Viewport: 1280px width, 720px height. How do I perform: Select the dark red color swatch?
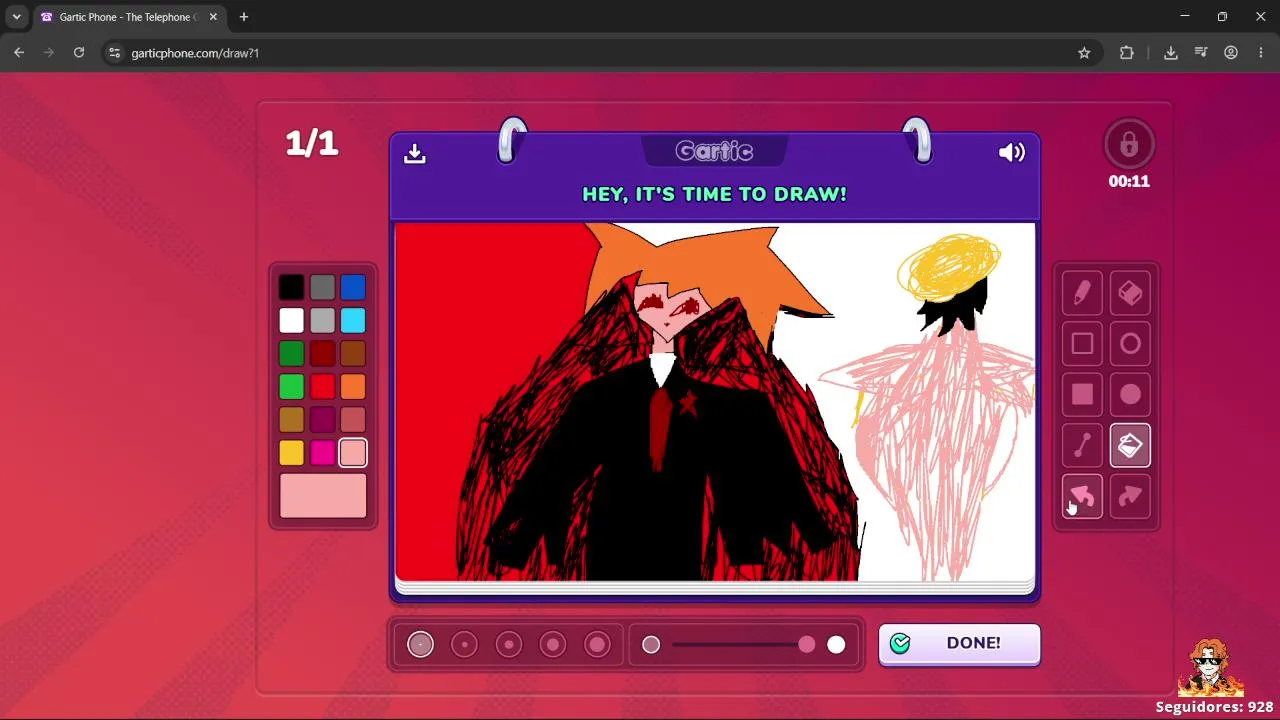(x=322, y=354)
